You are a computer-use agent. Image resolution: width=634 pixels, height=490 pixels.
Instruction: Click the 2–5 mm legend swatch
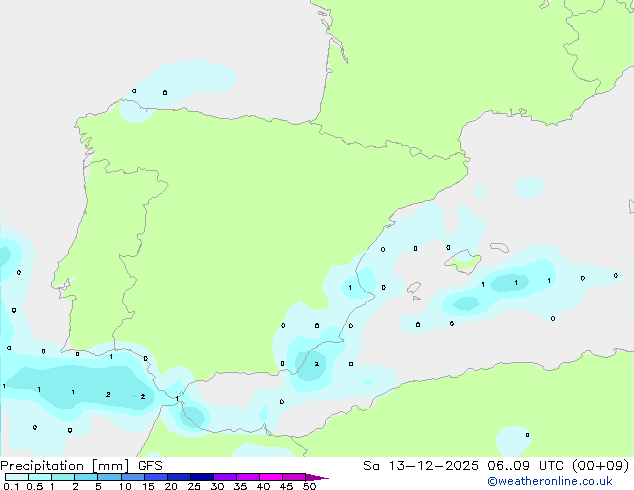[x=86, y=477]
